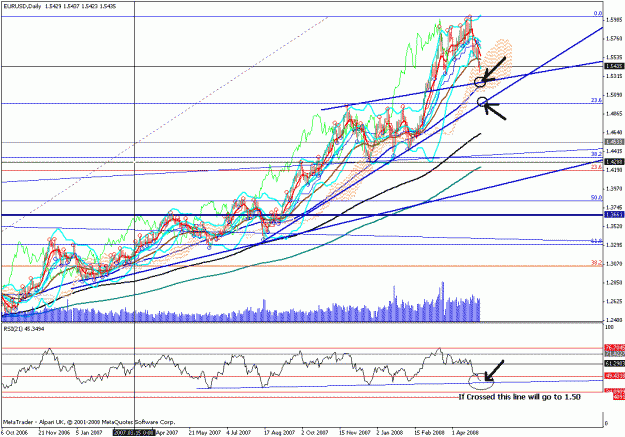Click the '15 Feb 2008' date label
This screenshot has height=437, width=625.
click(429, 433)
